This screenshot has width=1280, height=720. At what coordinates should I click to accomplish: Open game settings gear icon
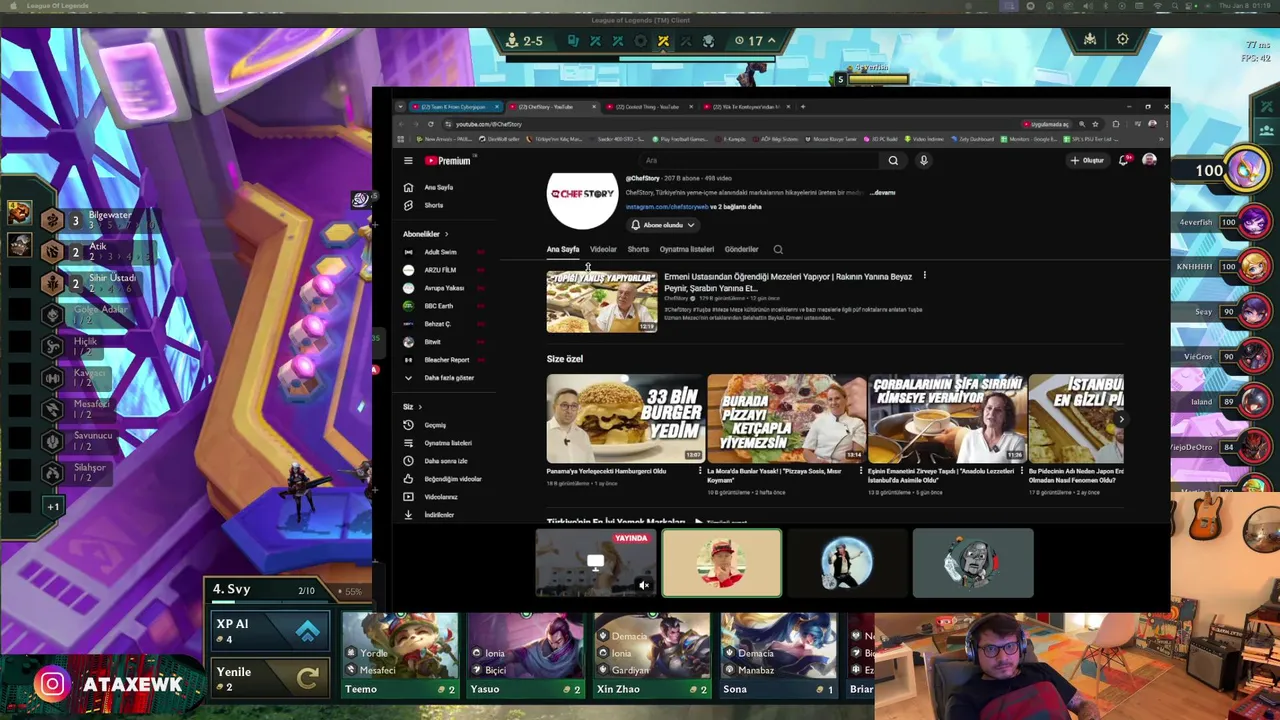1123,40
